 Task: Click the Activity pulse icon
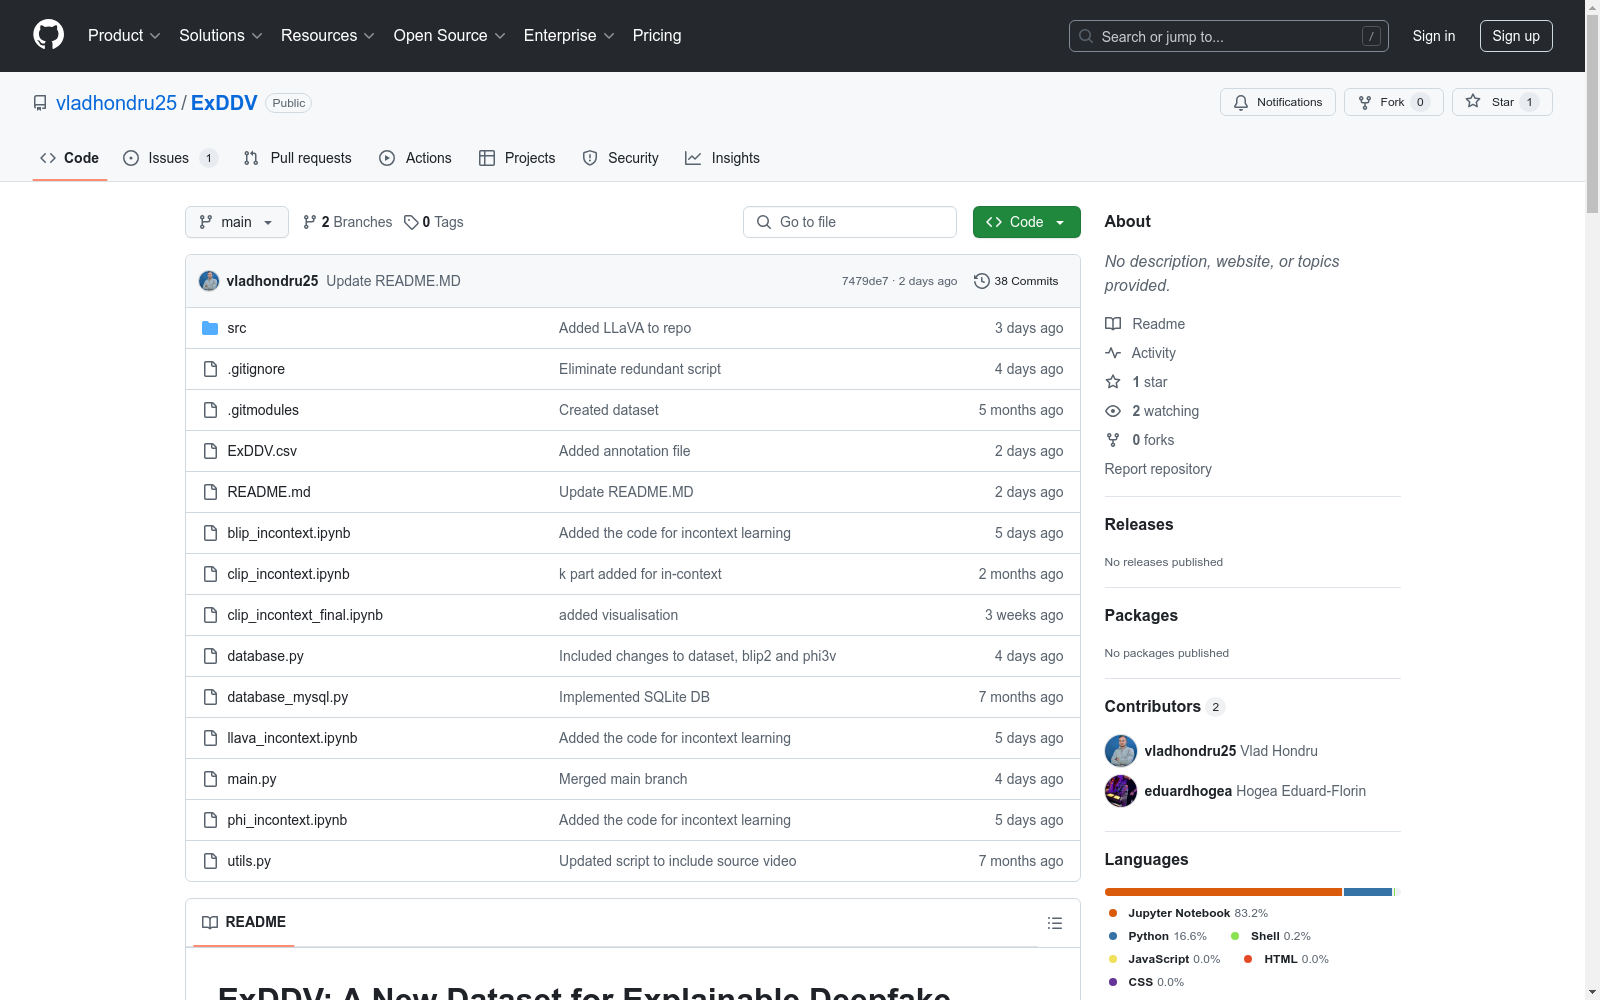coord(1113,353)
